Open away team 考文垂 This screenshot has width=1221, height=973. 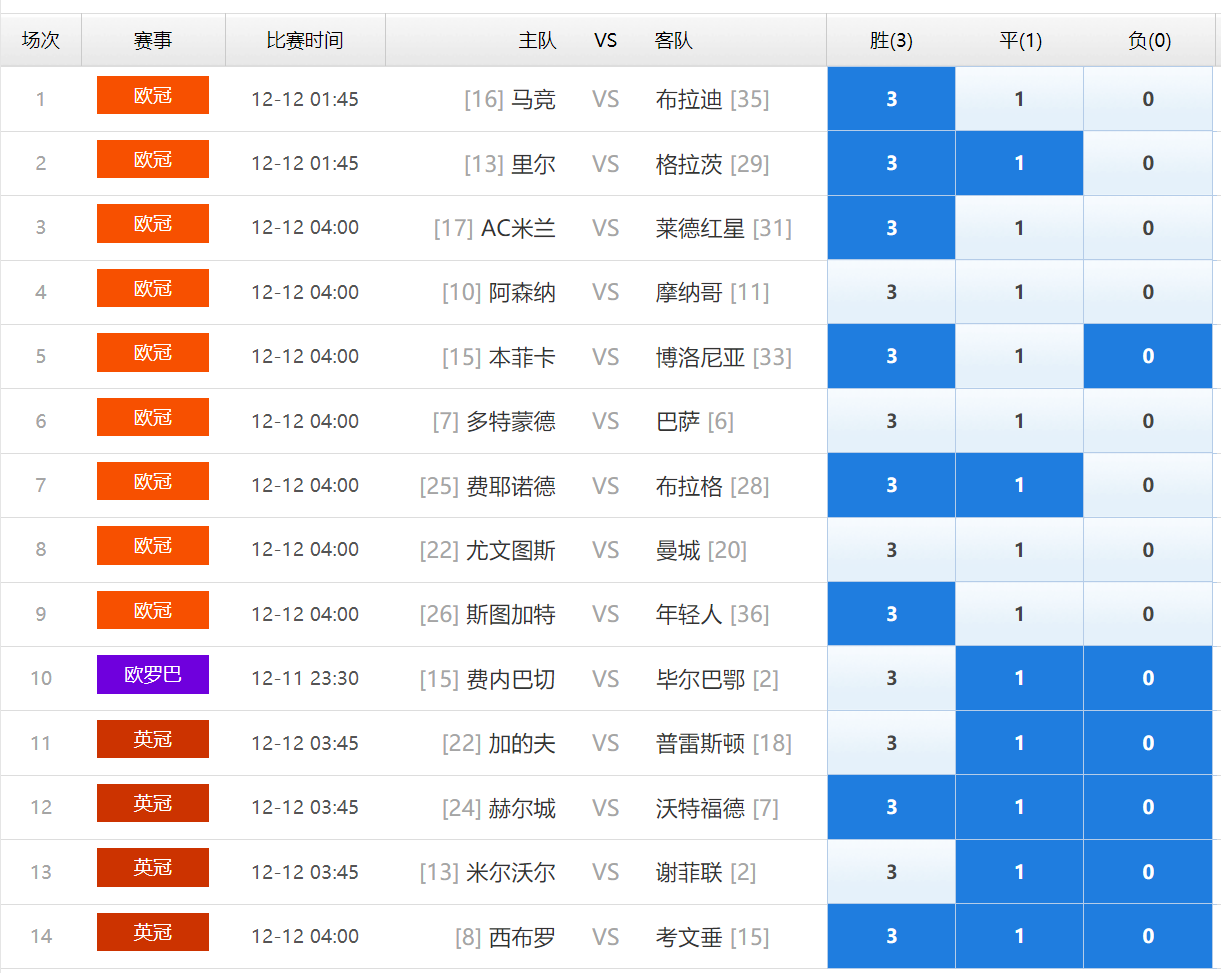point(689,937)
